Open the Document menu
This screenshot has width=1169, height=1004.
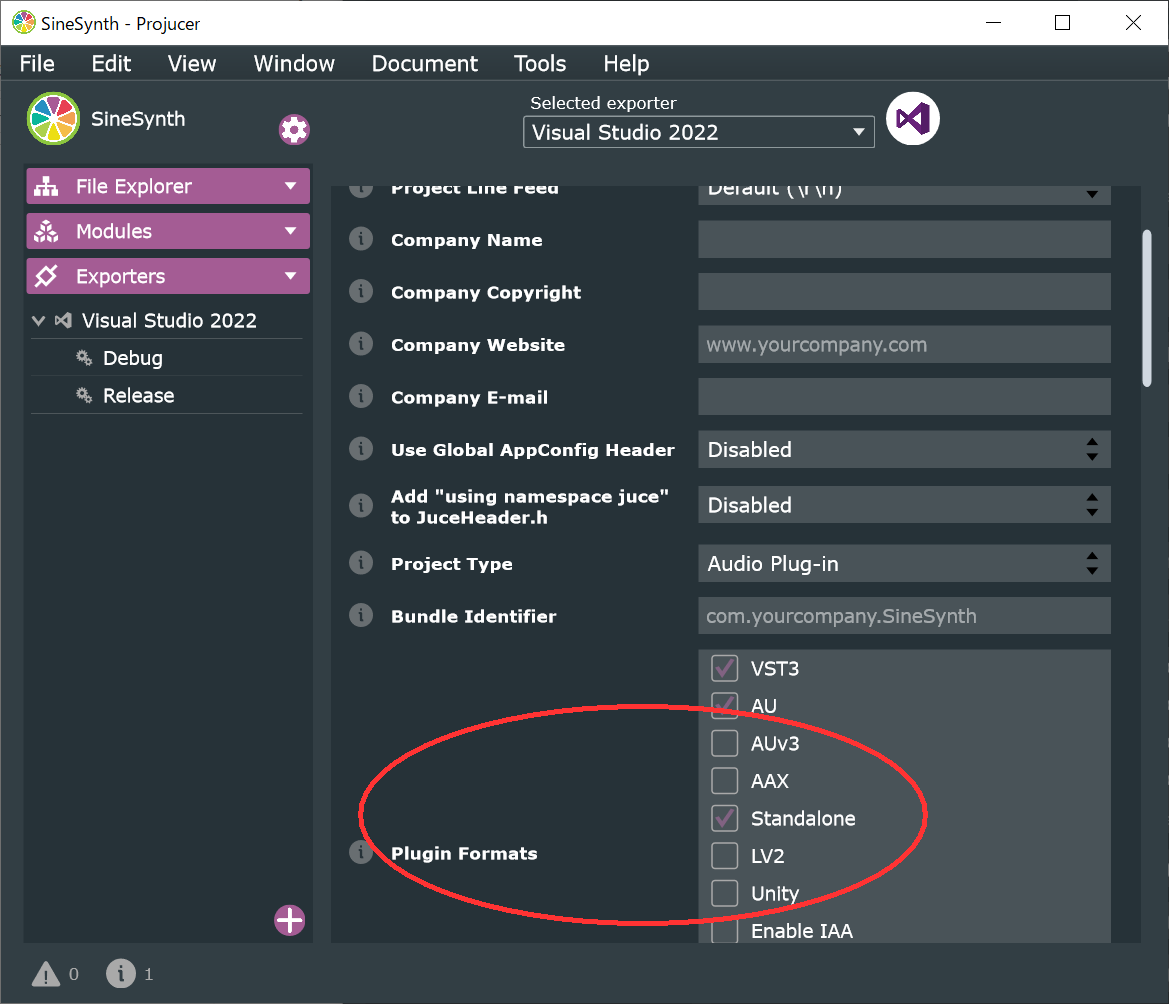(x=424, y=63)
